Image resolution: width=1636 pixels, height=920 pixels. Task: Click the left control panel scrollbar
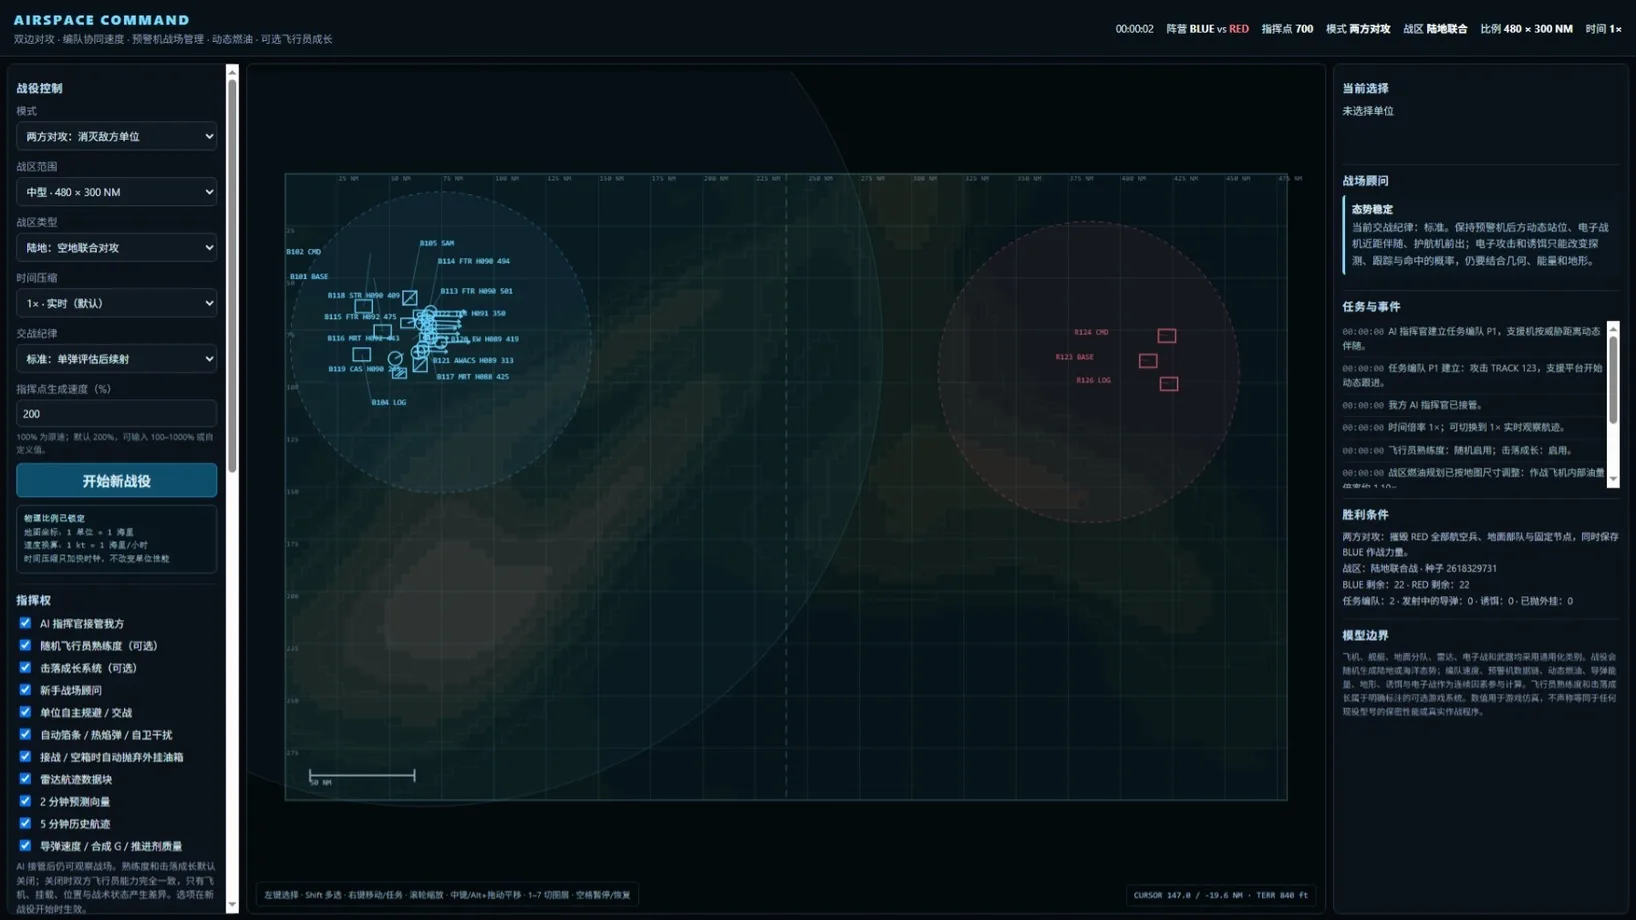[x=233, y=275]
